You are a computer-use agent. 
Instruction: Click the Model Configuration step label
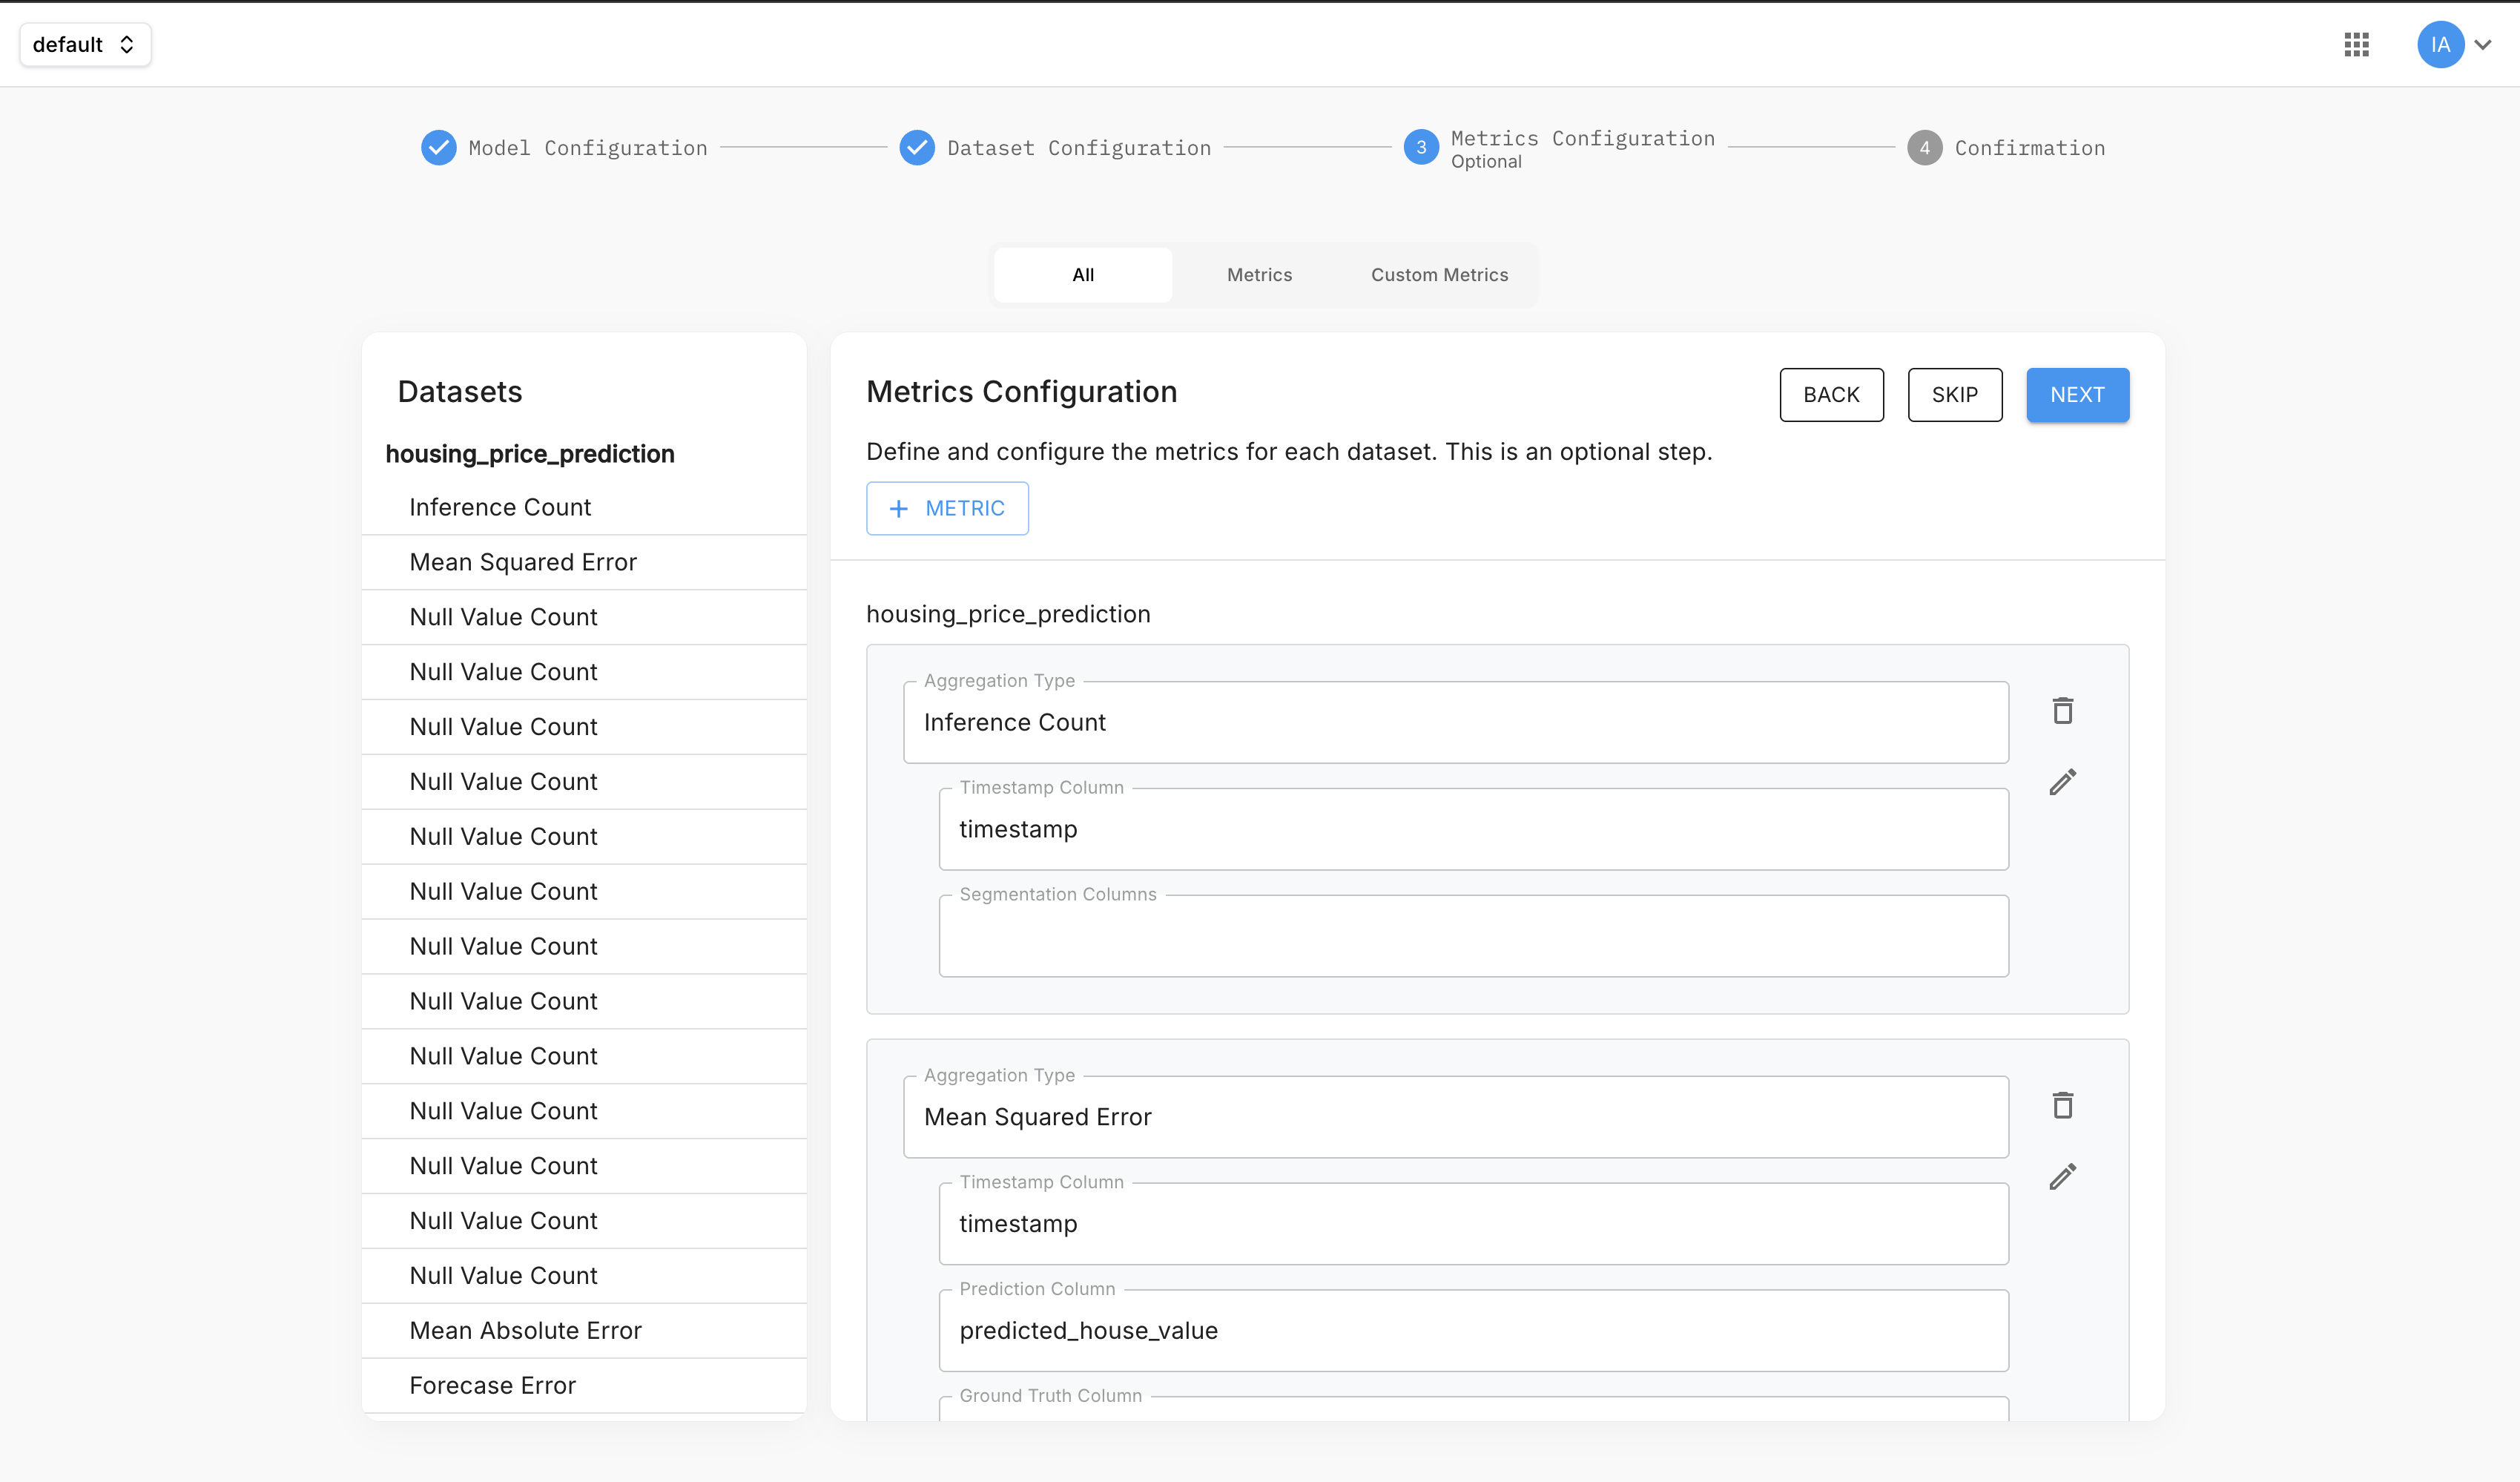588,148
